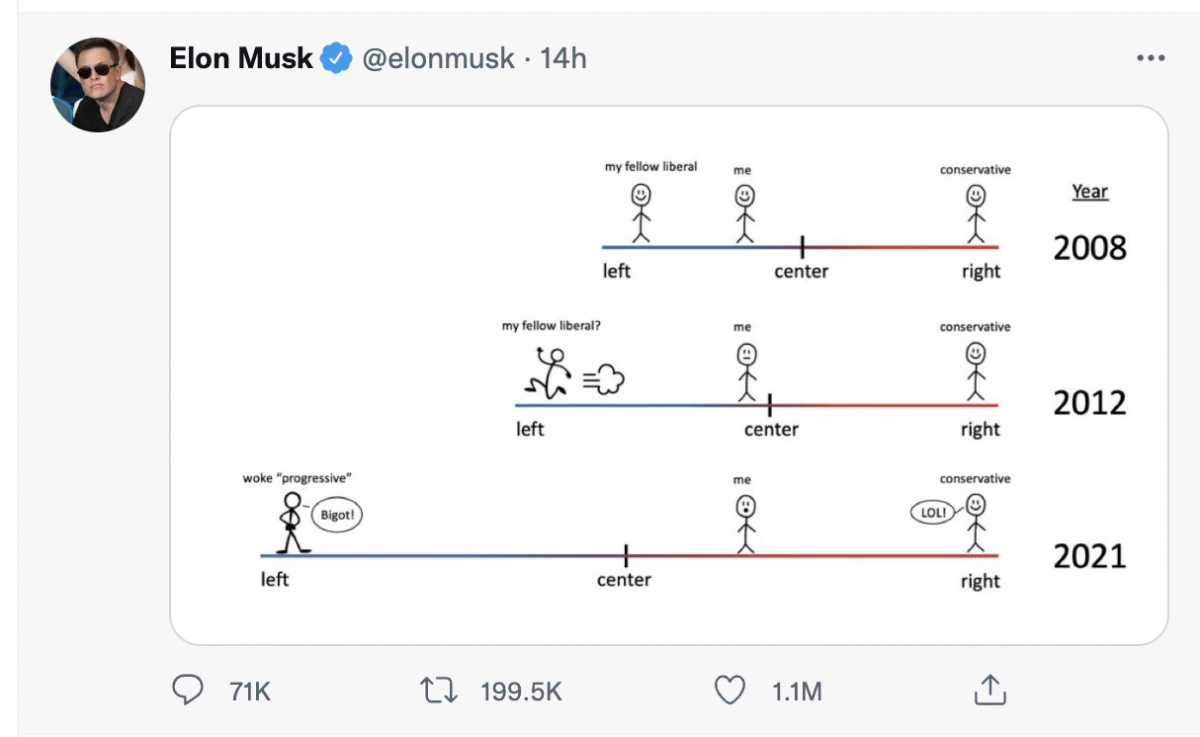Screen dimensions: 1200x737
Task: Click the "Bigot!" speech bubble in the image
Action: (x=337, y=515)
